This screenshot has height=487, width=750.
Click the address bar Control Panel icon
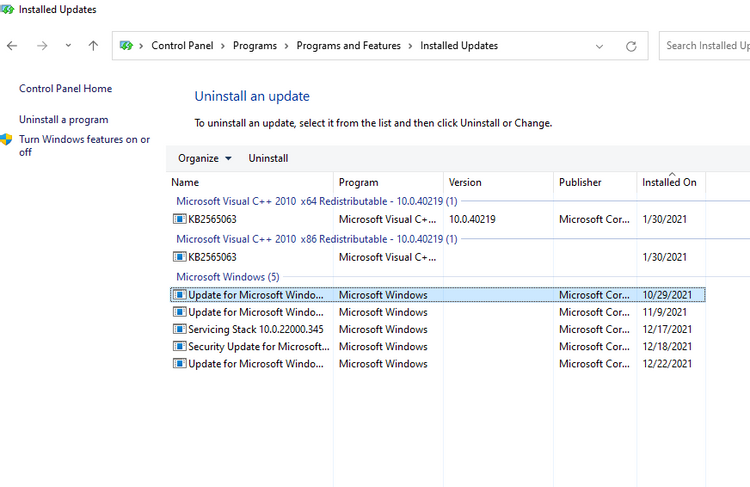pos(126,45)
